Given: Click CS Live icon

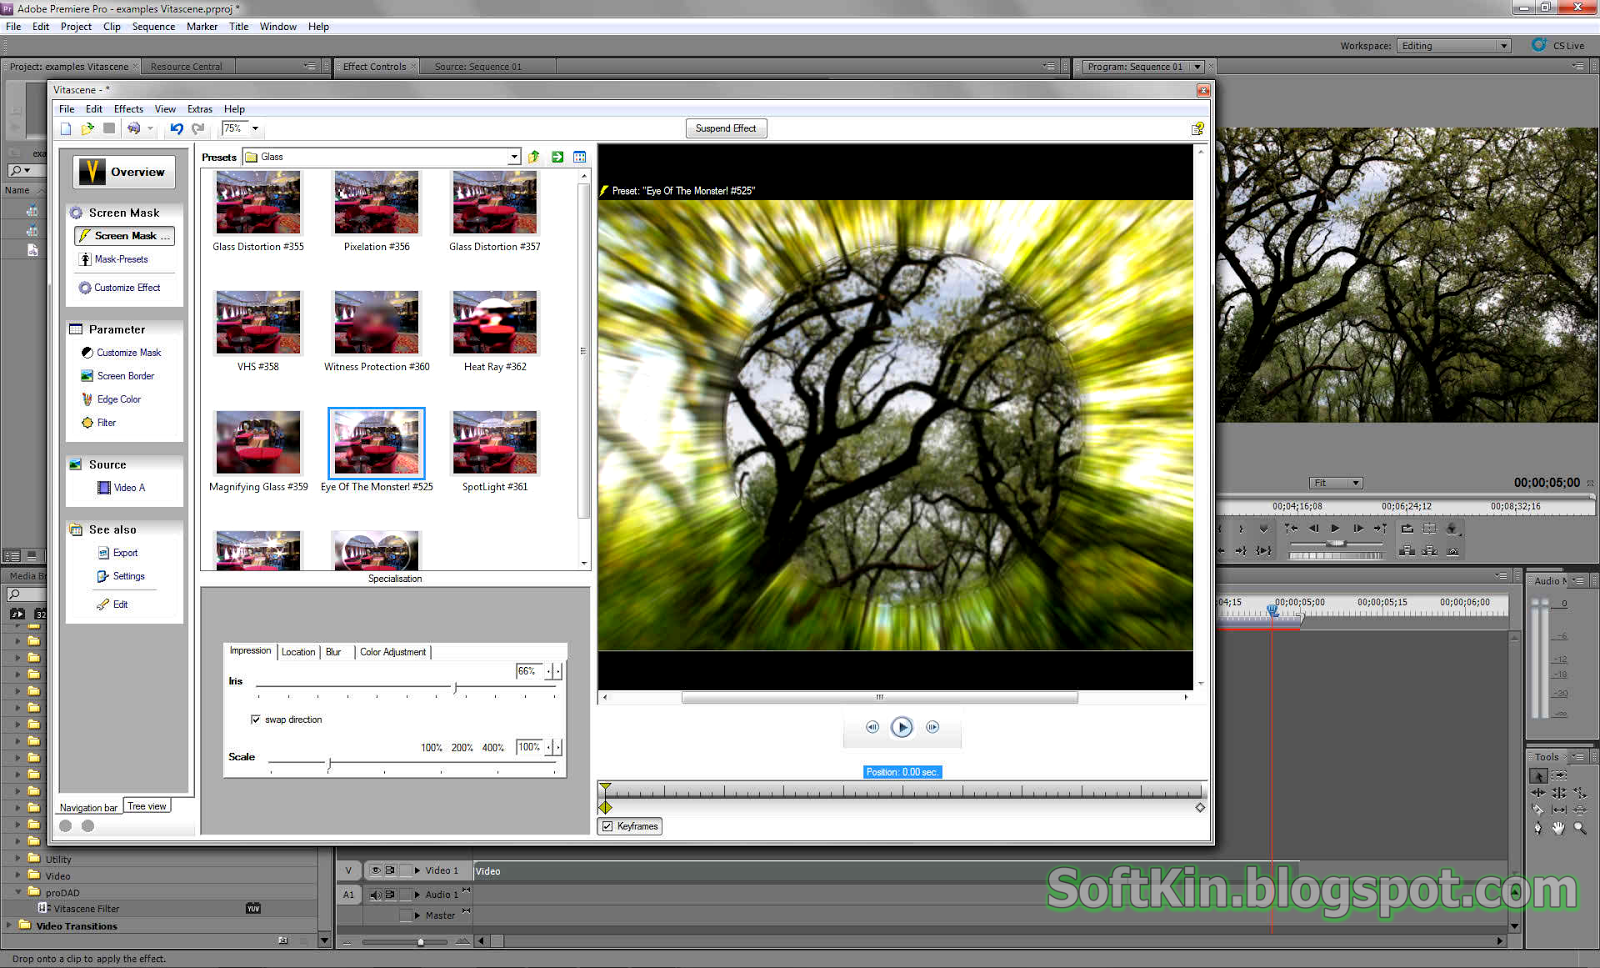Looking at the screenshot, I should coord(1539,45).
